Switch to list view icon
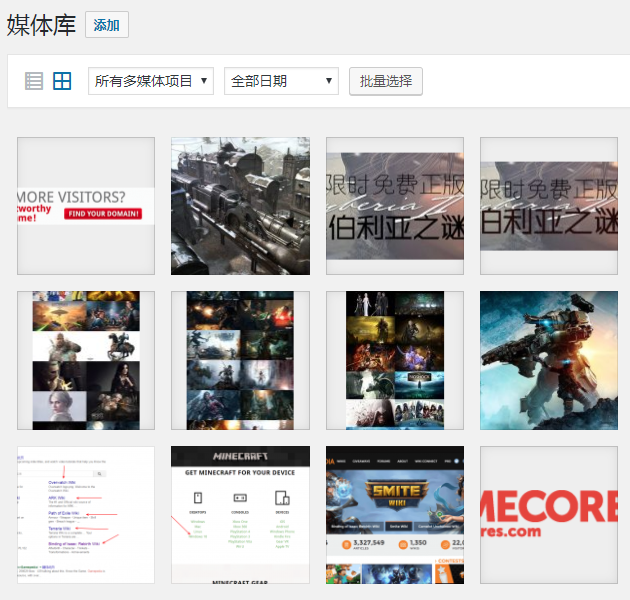Viewport: 630px width, 600px height. 34,81
